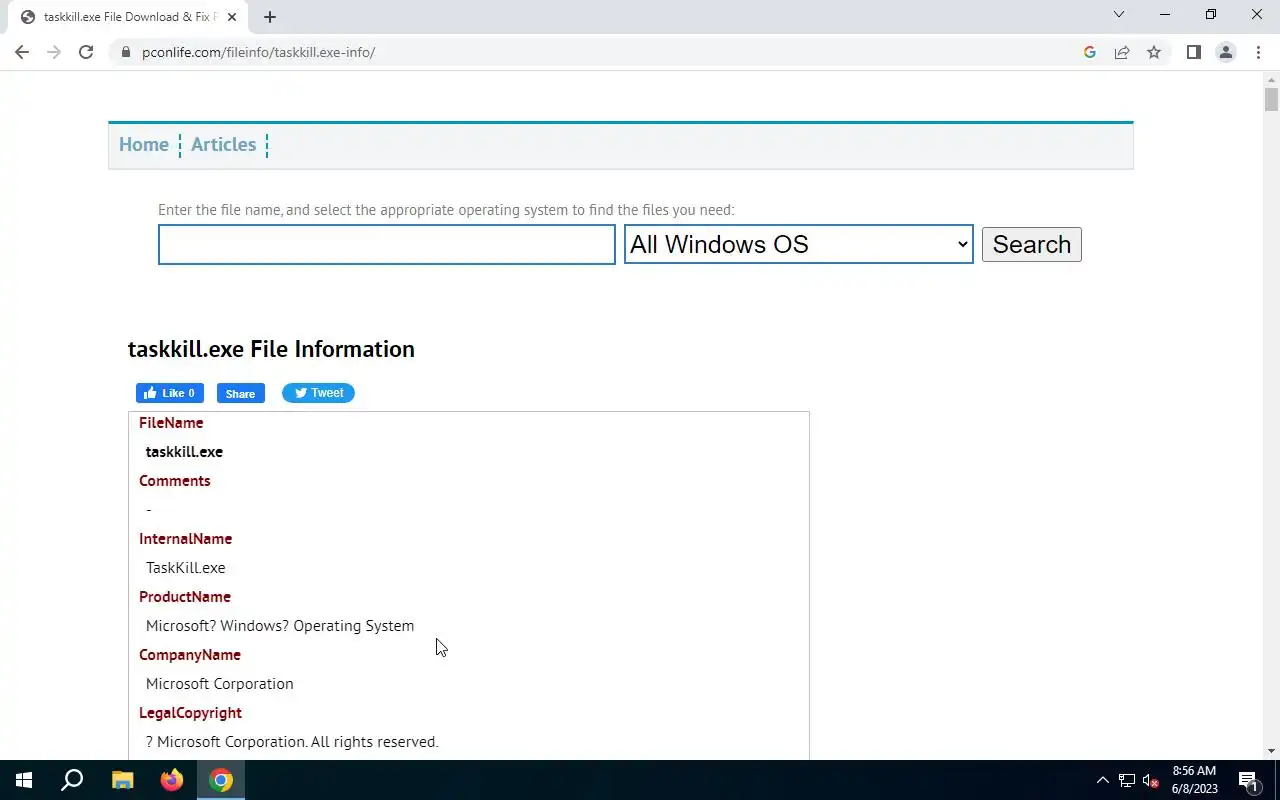Open Chrome three-dot menu
Screen dimensions: 1280x800
tap(1258, 52)
